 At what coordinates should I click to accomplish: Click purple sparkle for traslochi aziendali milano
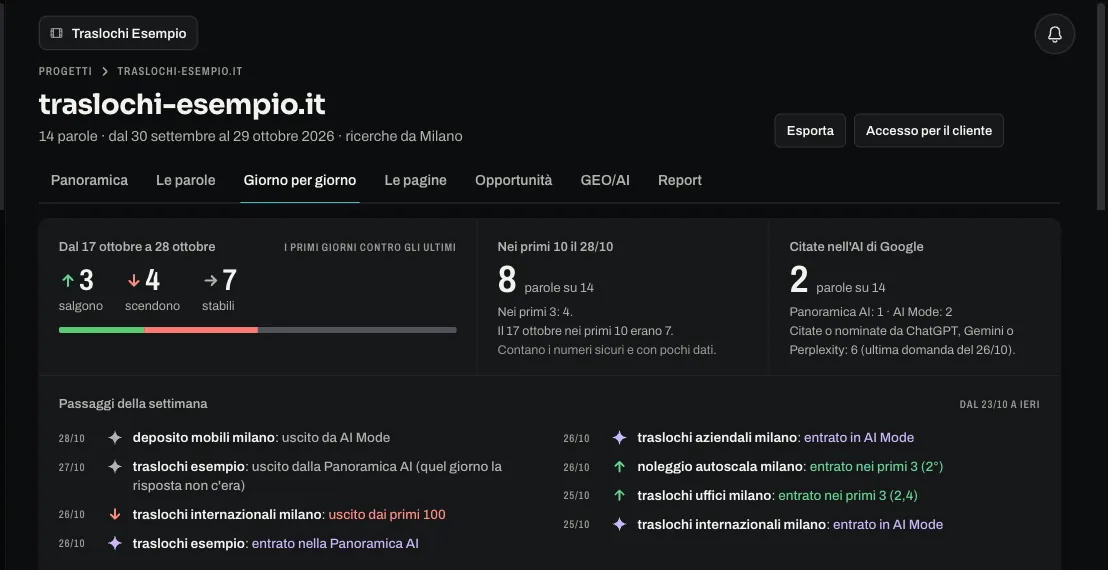click(619, 437)
